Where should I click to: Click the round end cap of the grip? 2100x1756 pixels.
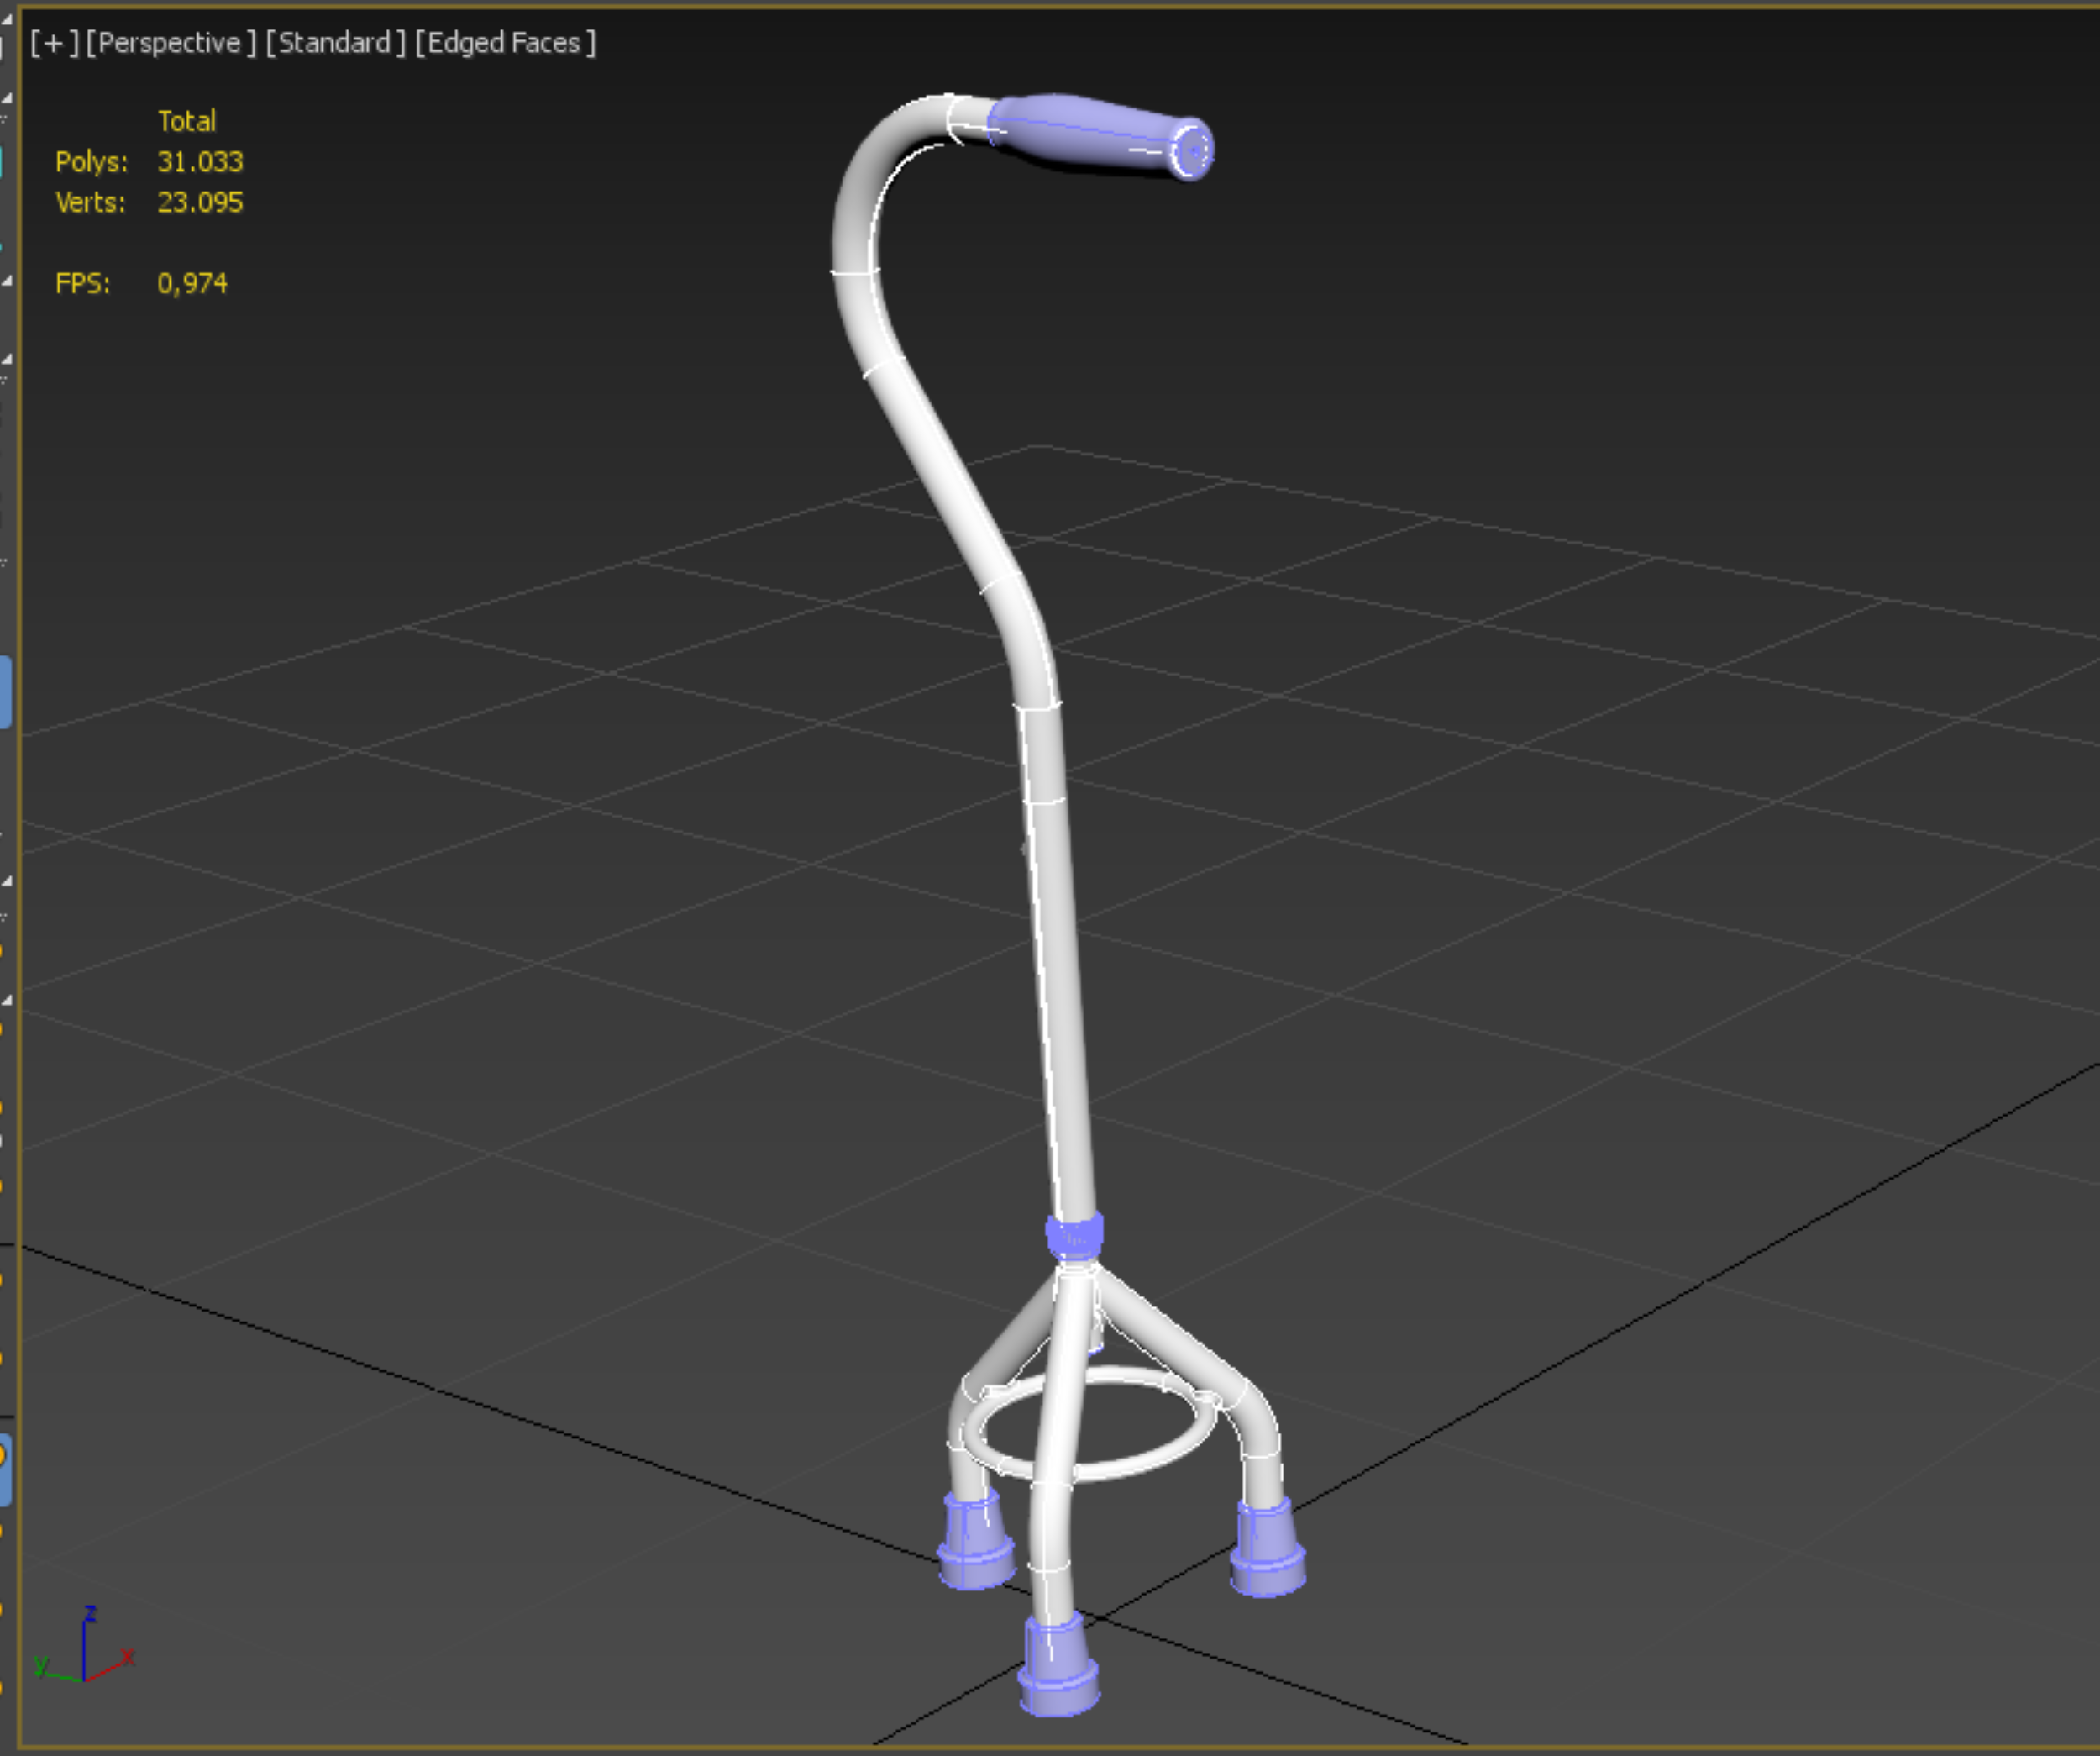1193,151
